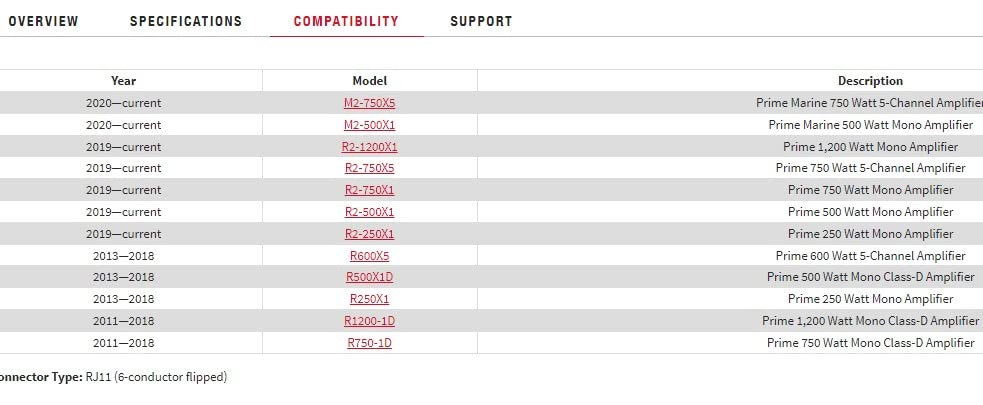Visit the R1200-1D model link

point(369,321)
